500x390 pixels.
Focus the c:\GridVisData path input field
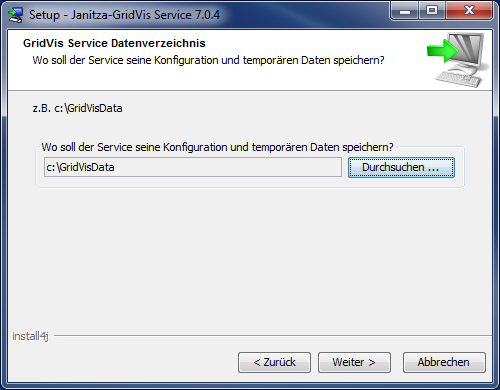(x=193, y=167)
